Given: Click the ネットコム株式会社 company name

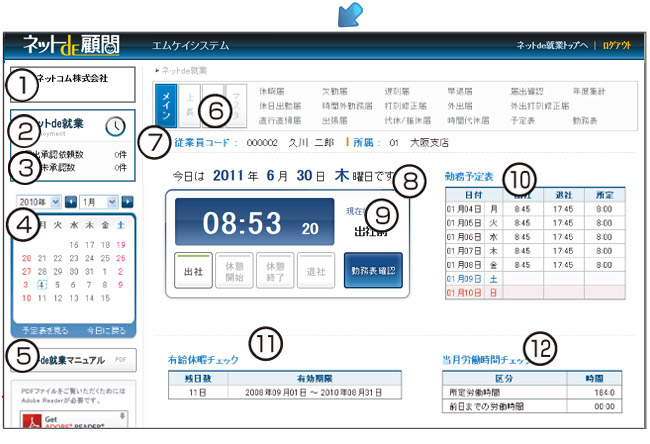Looking at the screenshot, I should [73, 78].
